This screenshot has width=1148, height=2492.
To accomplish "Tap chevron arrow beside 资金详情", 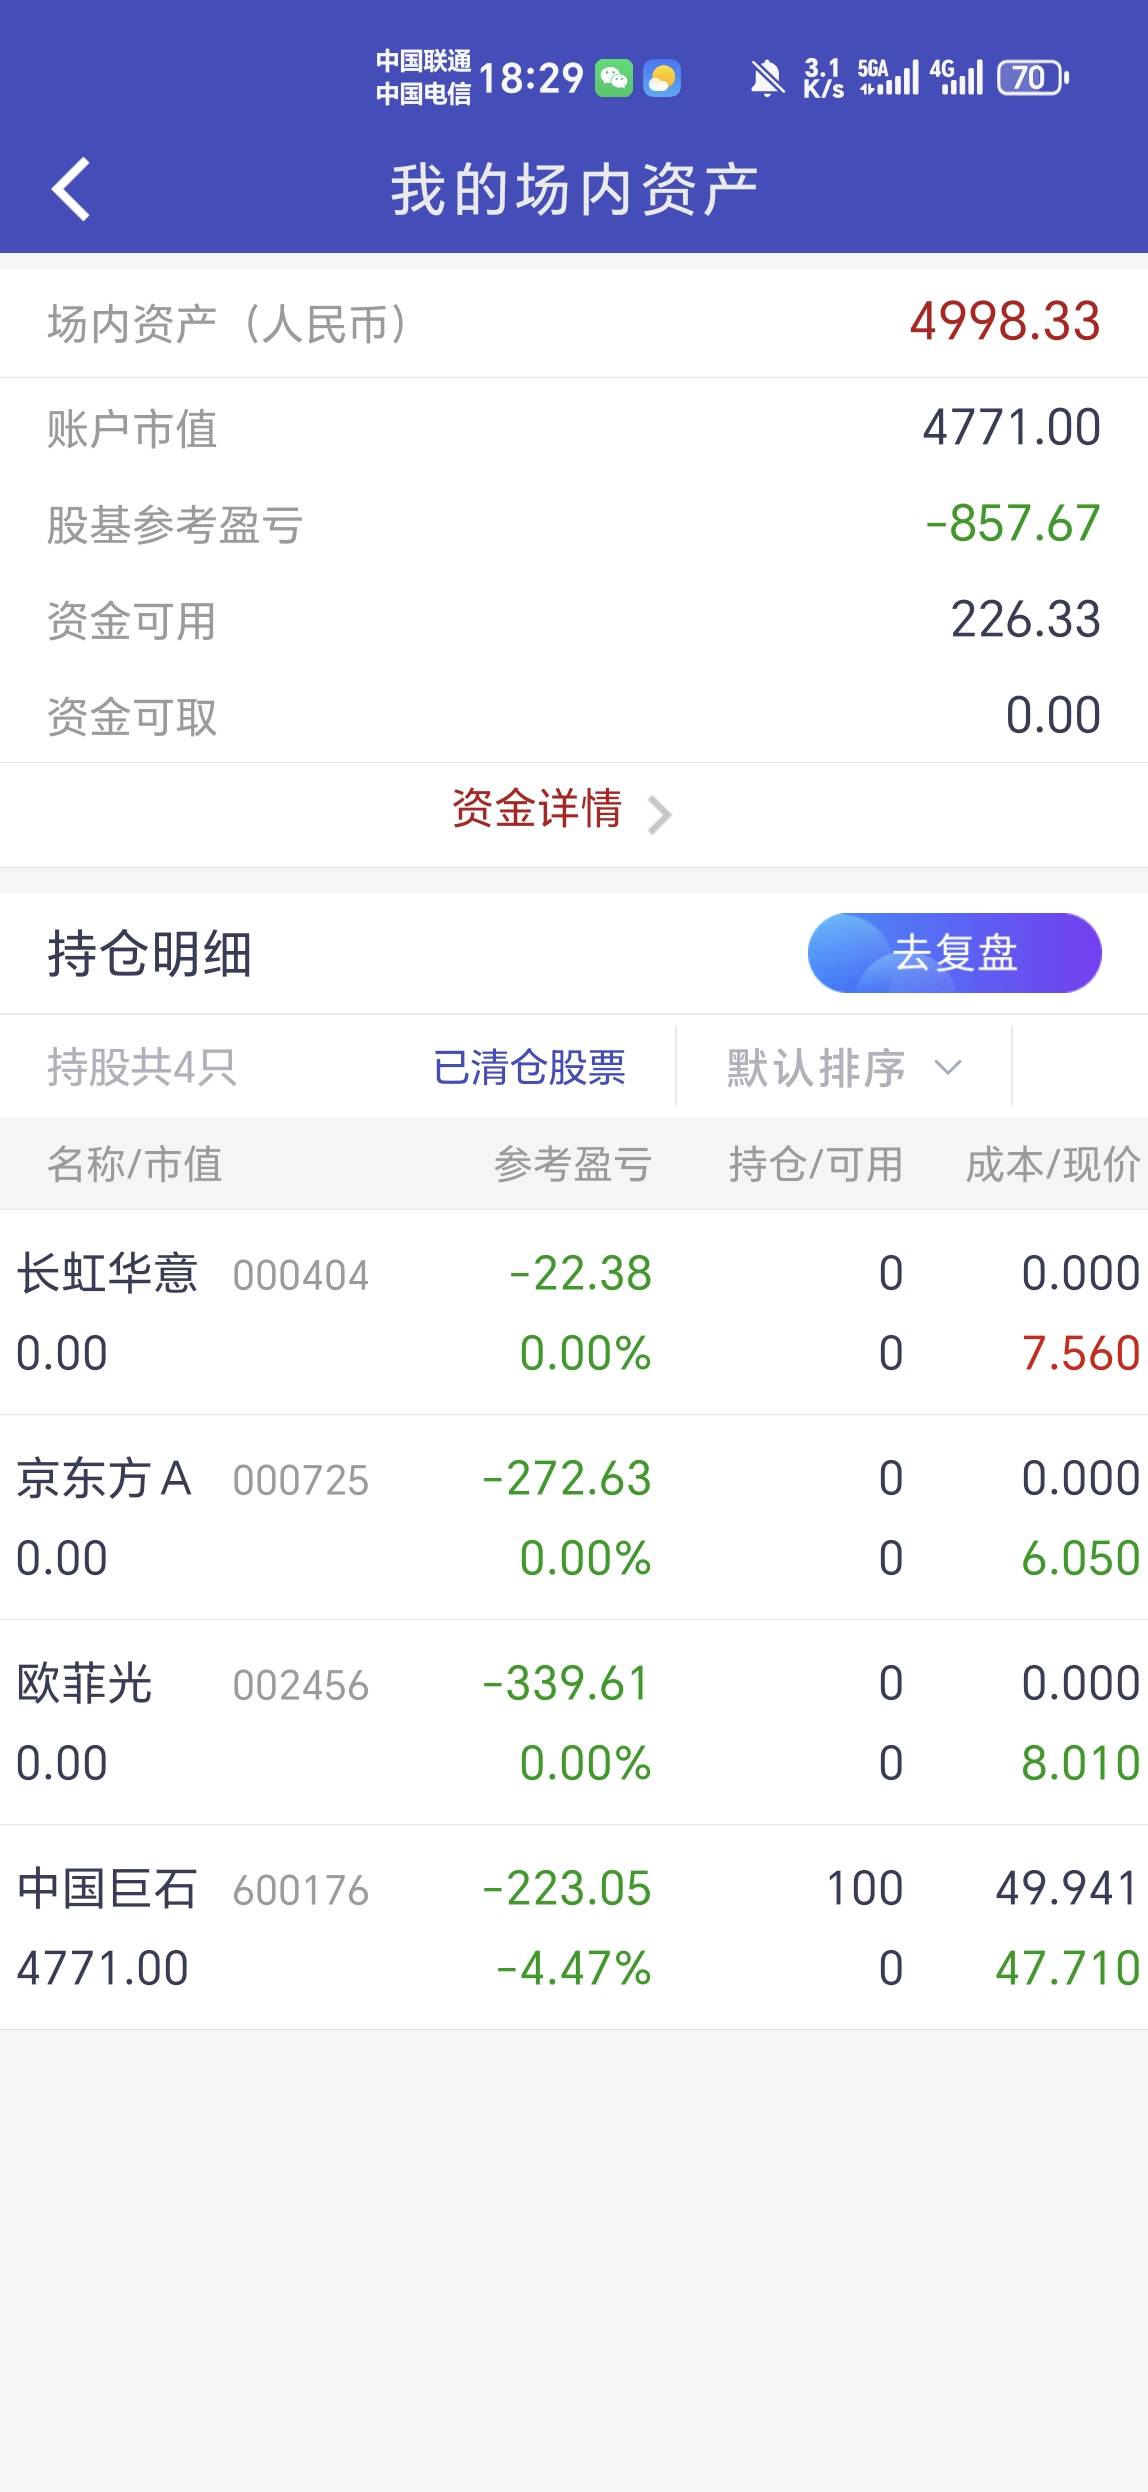I will tap(659, 815).
